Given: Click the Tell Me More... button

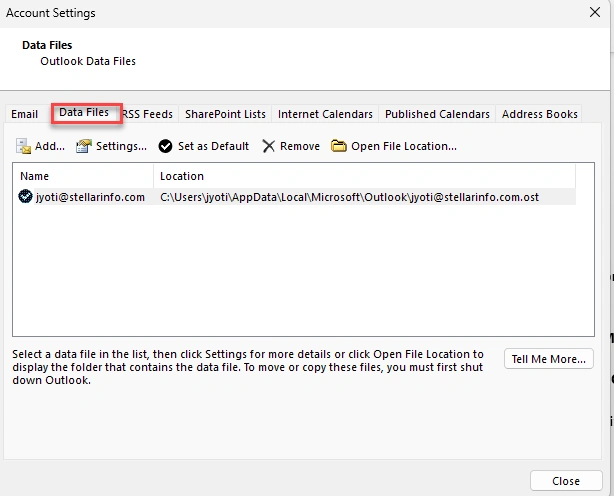Looking at the screenshot, I should (x=549, y=359).
